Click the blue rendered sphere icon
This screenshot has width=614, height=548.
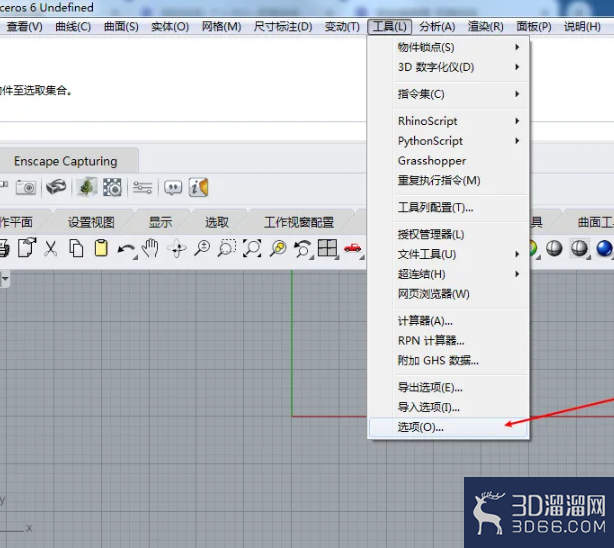[604, 248]
